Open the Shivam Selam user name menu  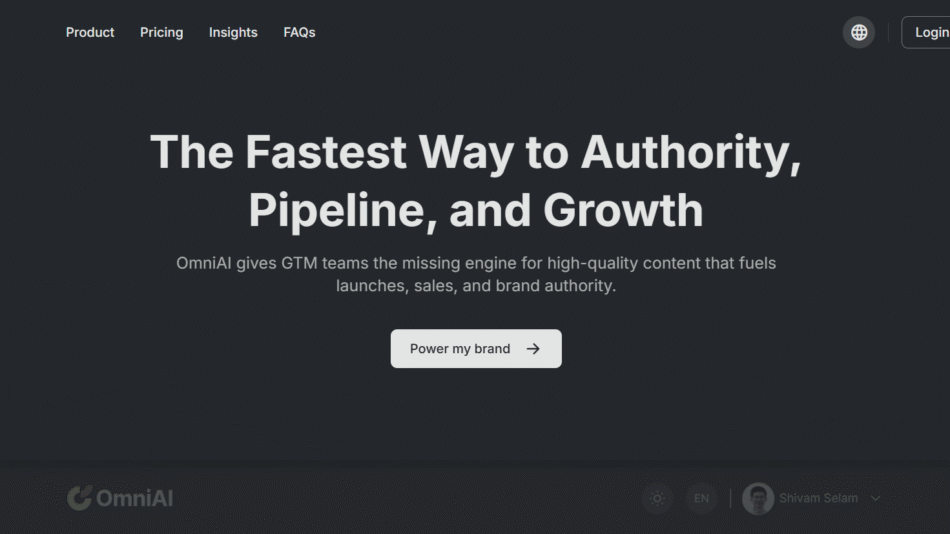818,498
